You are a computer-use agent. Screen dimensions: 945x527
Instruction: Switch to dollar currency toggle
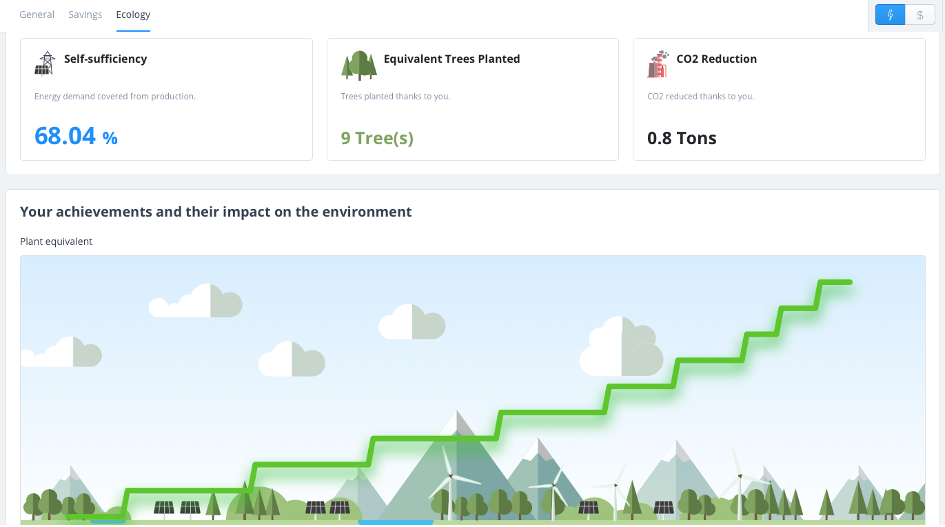coord(920,15)
